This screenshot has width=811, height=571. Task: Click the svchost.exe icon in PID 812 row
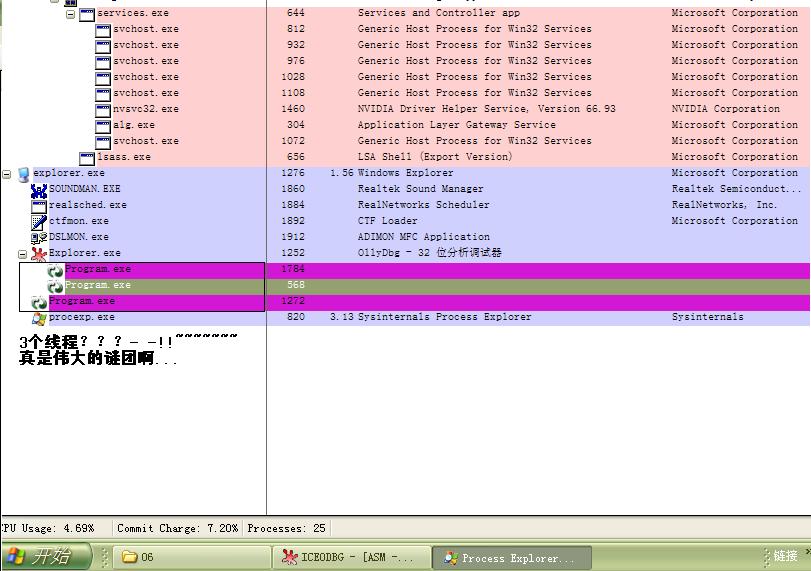pyautogui.click(x=103, y=30)
